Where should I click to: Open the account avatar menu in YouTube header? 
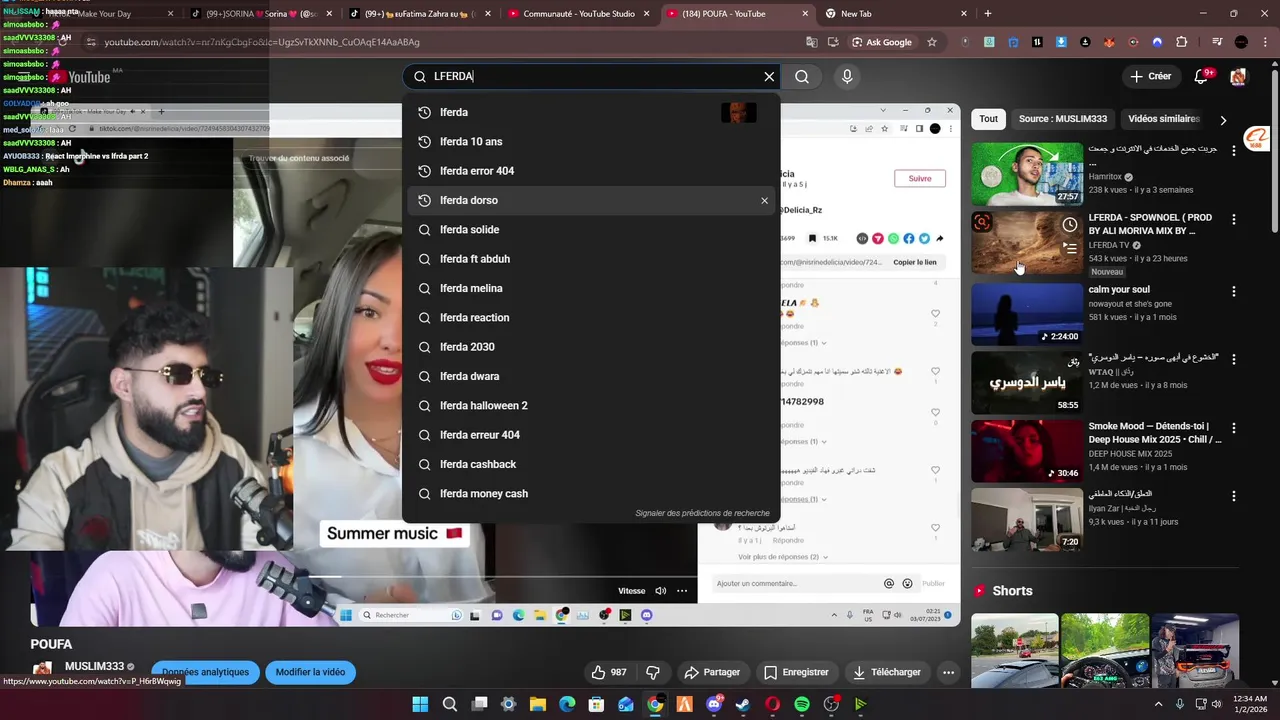pyautogui.click(x=1238, y=76)
